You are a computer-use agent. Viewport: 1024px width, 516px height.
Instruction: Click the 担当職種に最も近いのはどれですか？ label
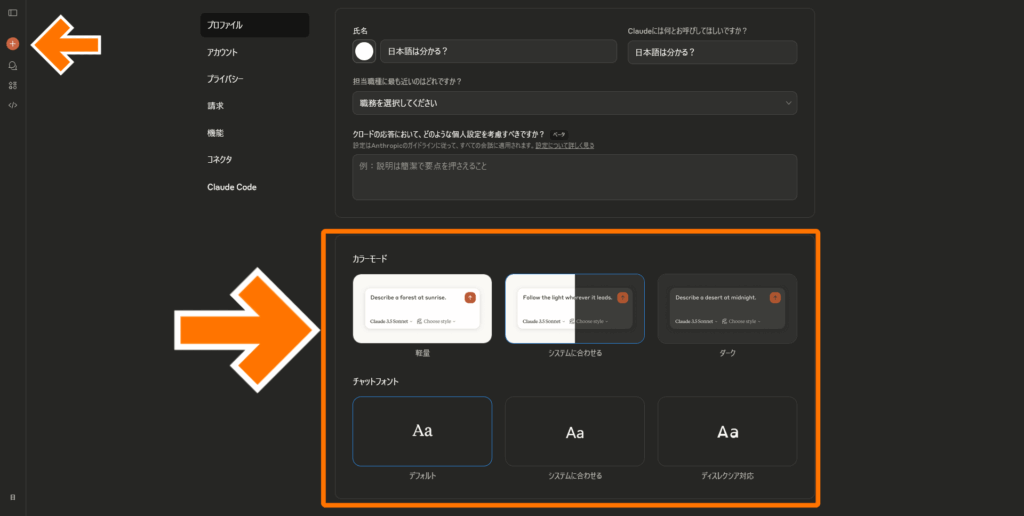pyautogui.click(x=407, y=82)
